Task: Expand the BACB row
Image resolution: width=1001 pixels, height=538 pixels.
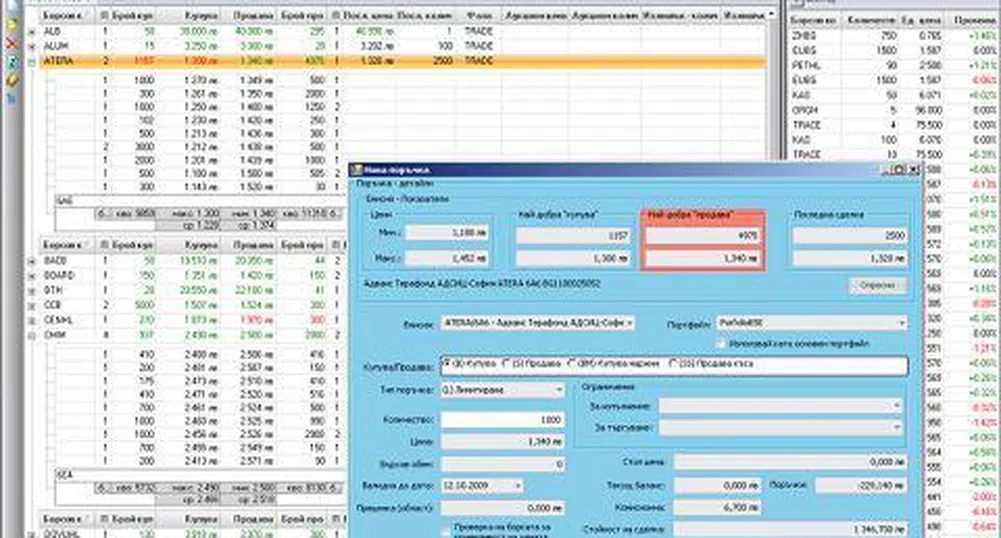Action: coord(31,261)
